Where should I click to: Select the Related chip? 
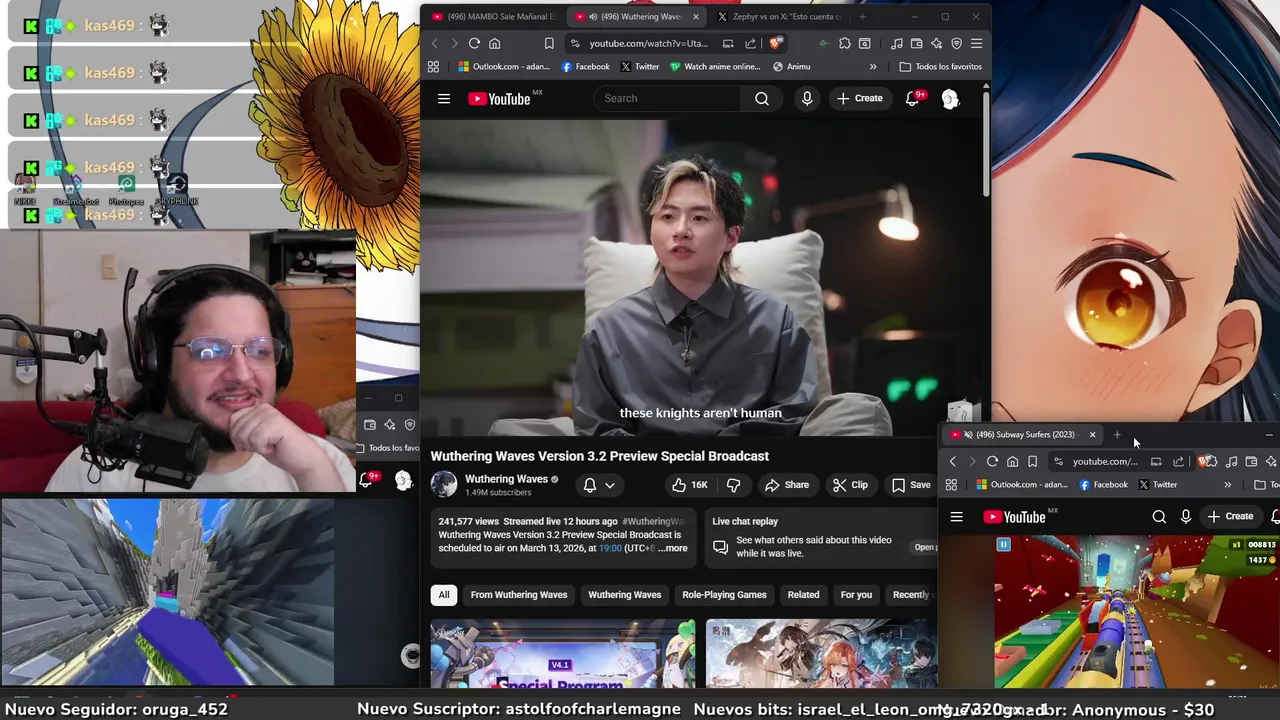click(x=803, y=595)
